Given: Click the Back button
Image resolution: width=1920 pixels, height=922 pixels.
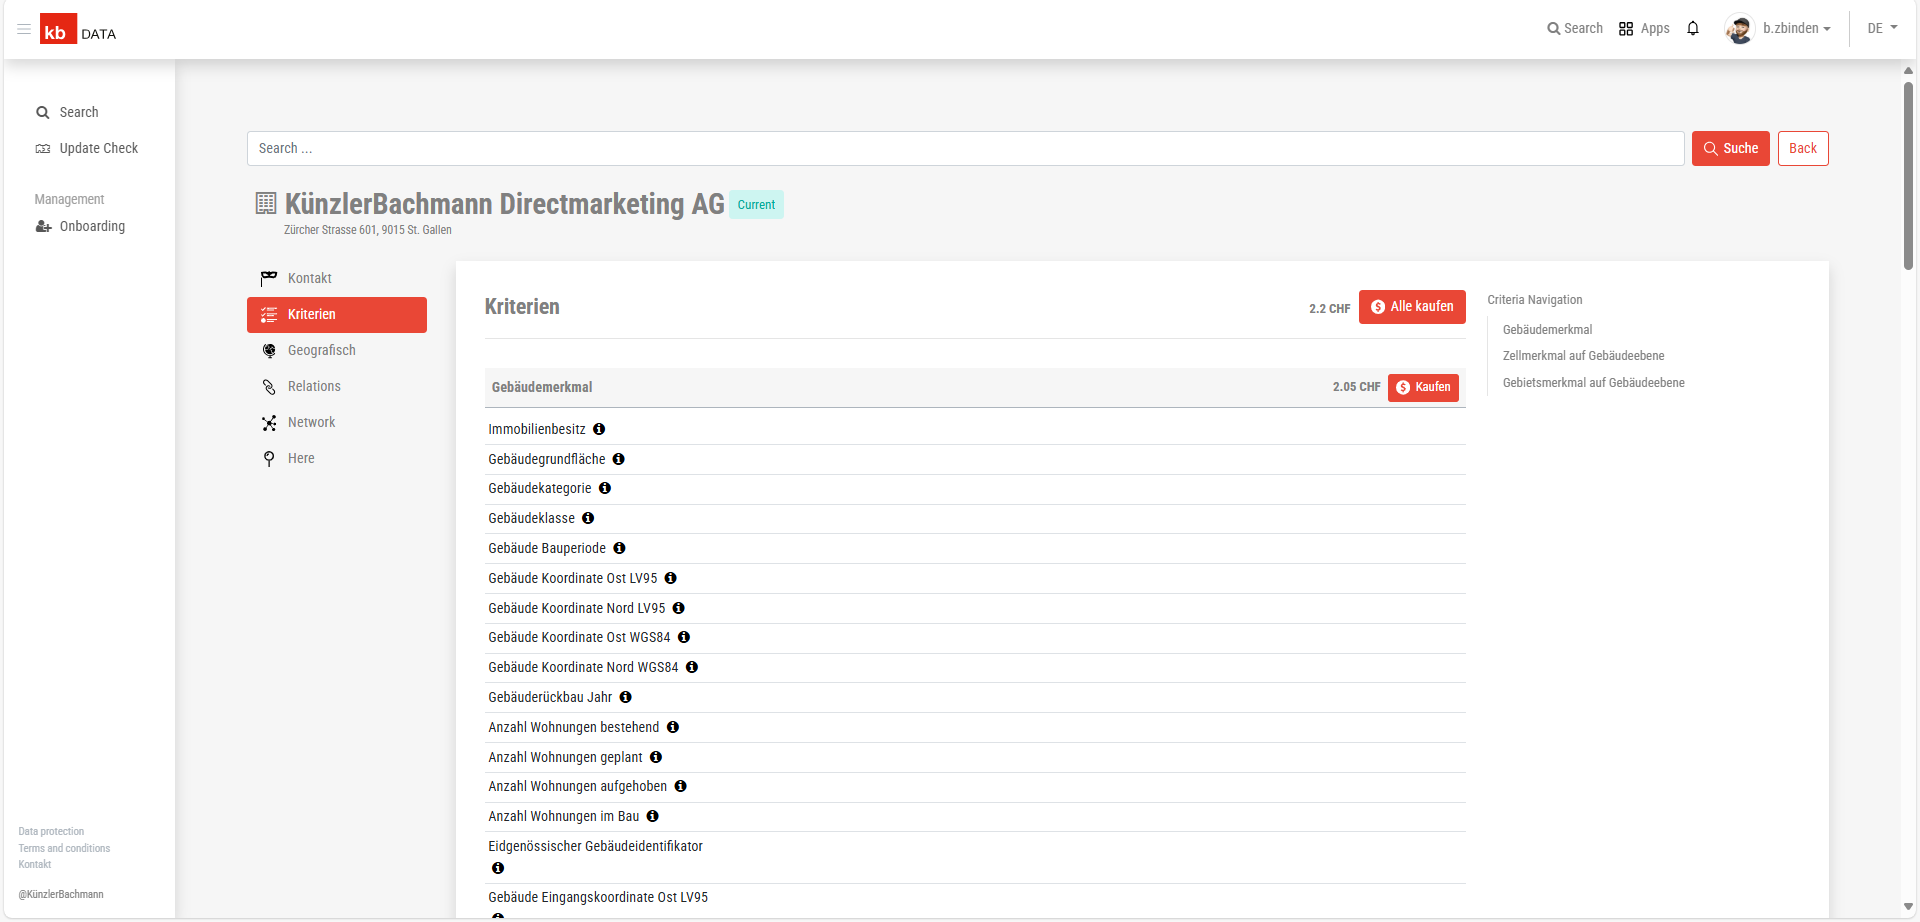Looking at the screenshot, I should pyautogui.click(x=1803, y=148).
